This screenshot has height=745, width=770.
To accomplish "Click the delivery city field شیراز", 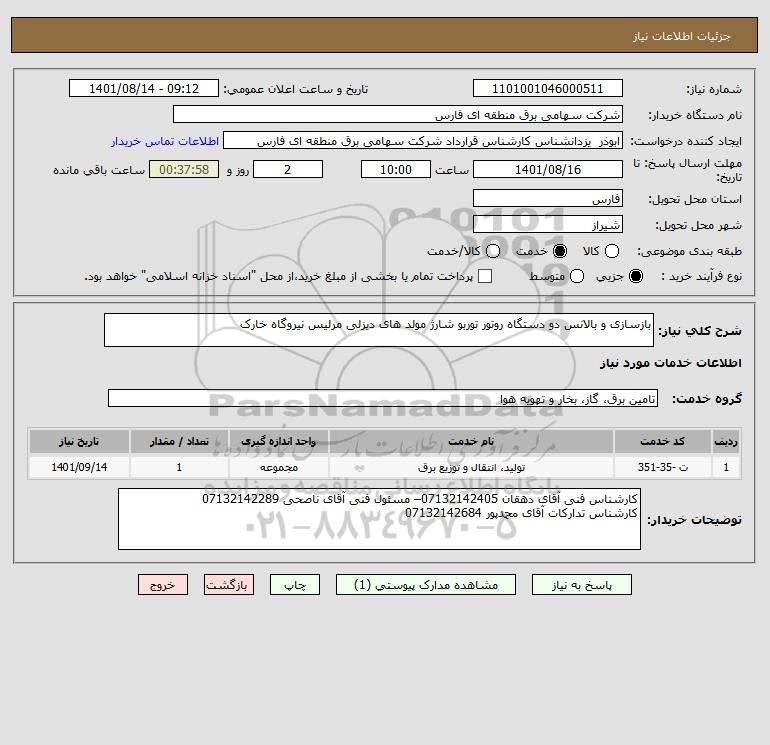I will 548,224.
